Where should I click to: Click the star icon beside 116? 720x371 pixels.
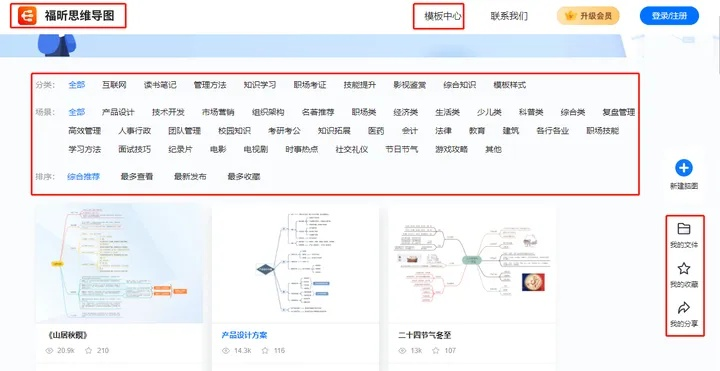pos(265,351)
